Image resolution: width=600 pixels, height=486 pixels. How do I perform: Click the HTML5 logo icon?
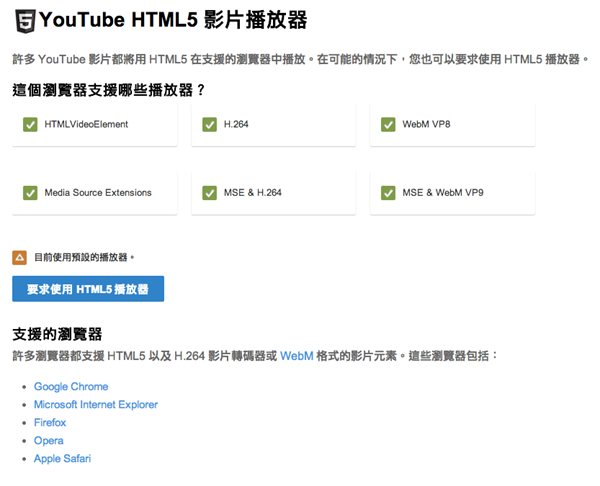pos(25,19)
